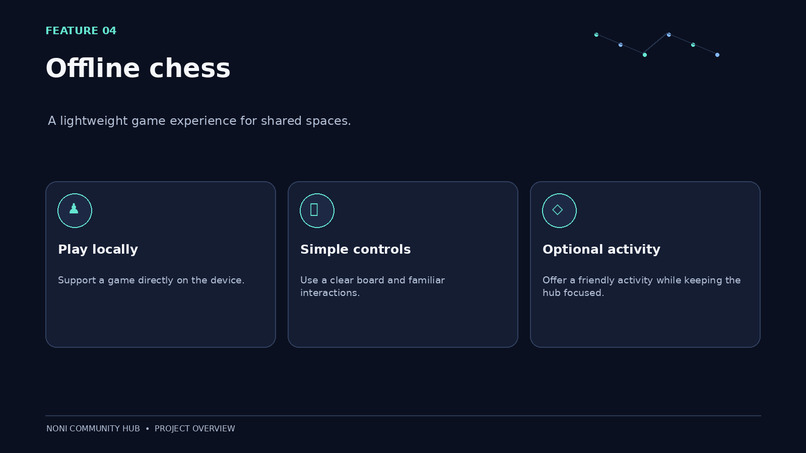The image size is (806, 453).
Task: Select the 'Play locally' card heading
Action: (x=98, y=249)
